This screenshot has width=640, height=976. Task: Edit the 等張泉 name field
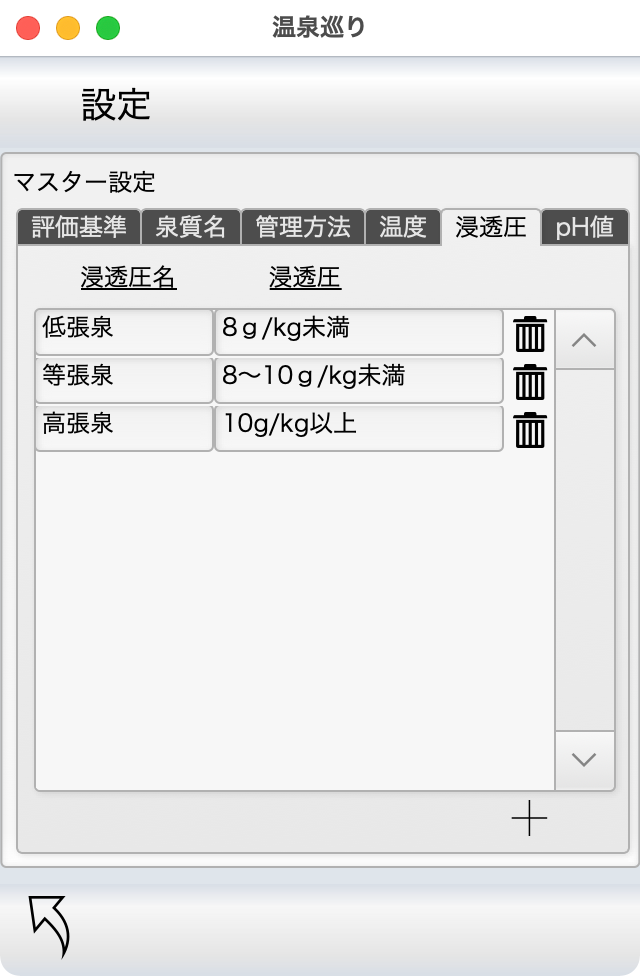124,380
